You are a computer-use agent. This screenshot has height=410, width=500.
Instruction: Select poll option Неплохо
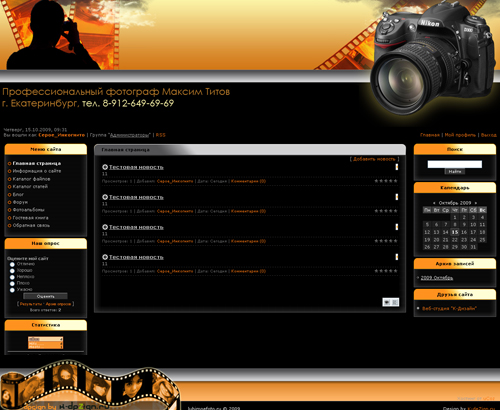[x=12, y=277]
